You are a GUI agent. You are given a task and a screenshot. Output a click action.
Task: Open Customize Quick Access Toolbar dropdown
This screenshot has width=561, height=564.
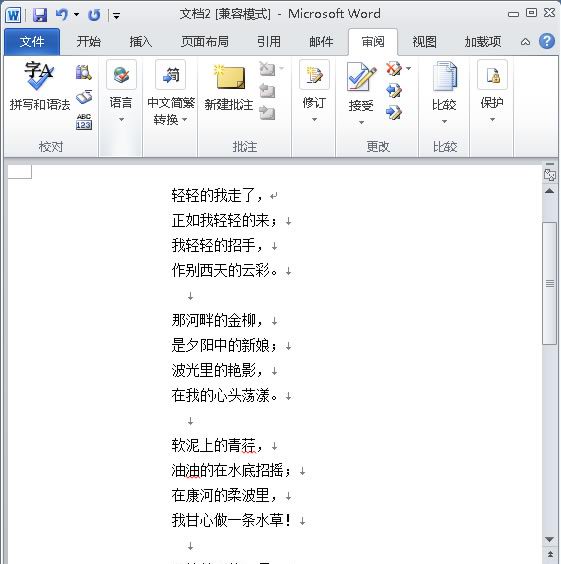116,15
